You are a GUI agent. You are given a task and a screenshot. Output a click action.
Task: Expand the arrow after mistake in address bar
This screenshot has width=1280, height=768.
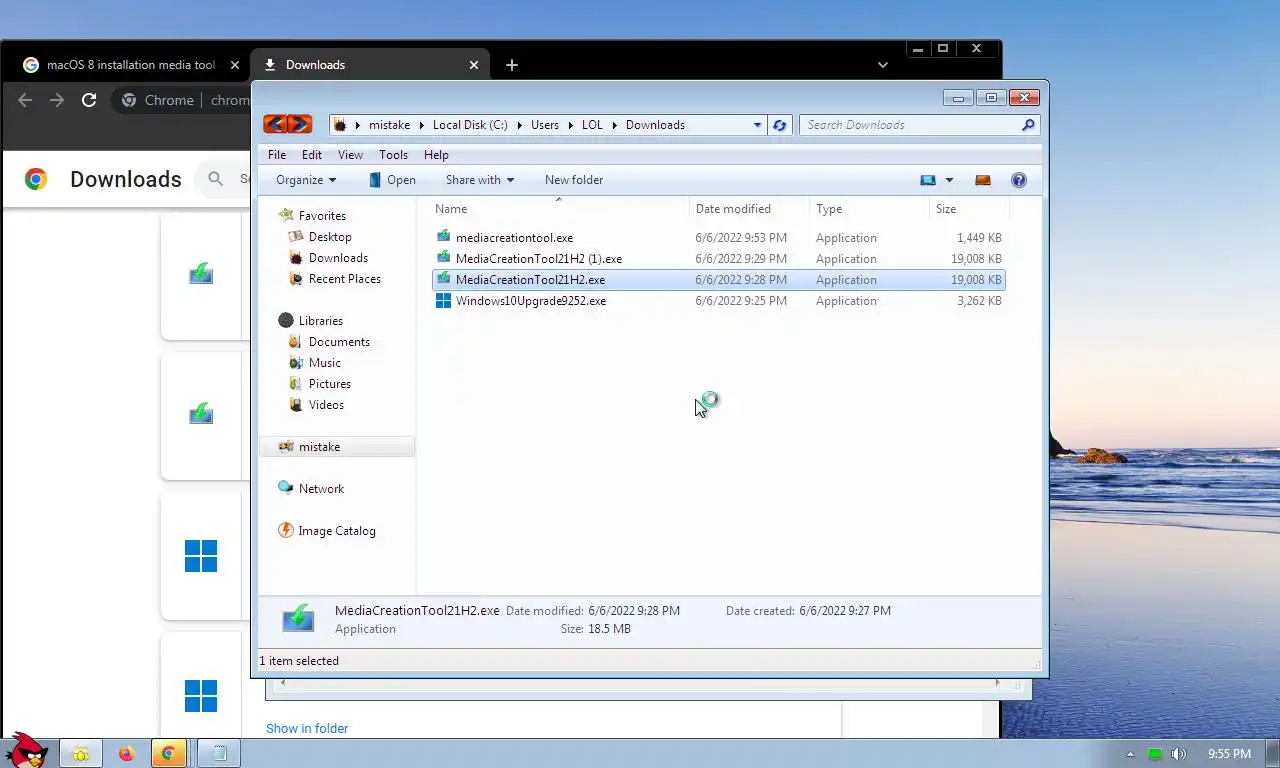[422, 125]
